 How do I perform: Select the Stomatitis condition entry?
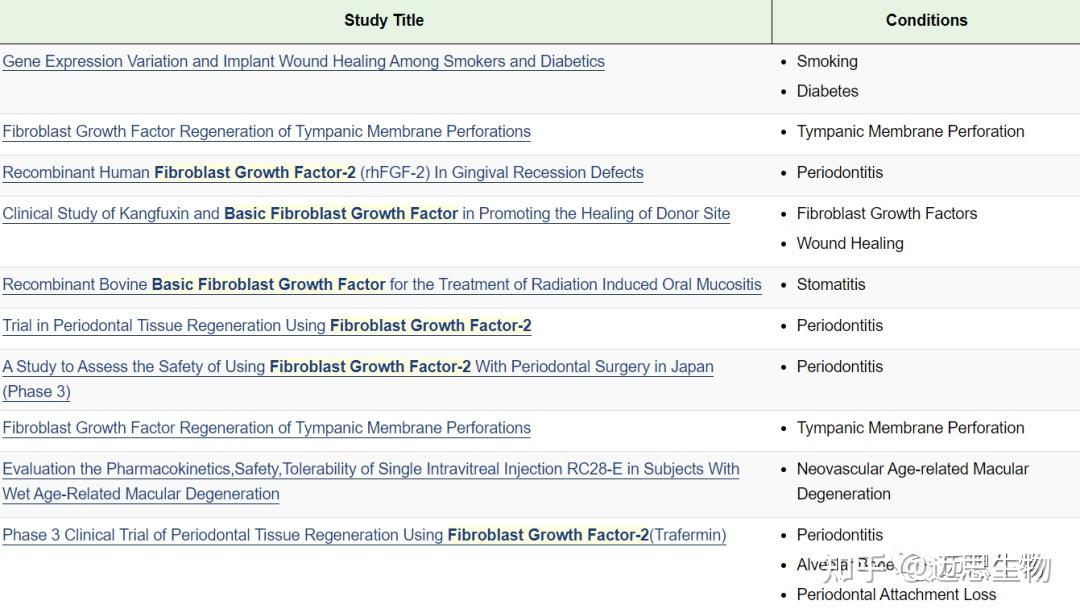coord(831,284)
